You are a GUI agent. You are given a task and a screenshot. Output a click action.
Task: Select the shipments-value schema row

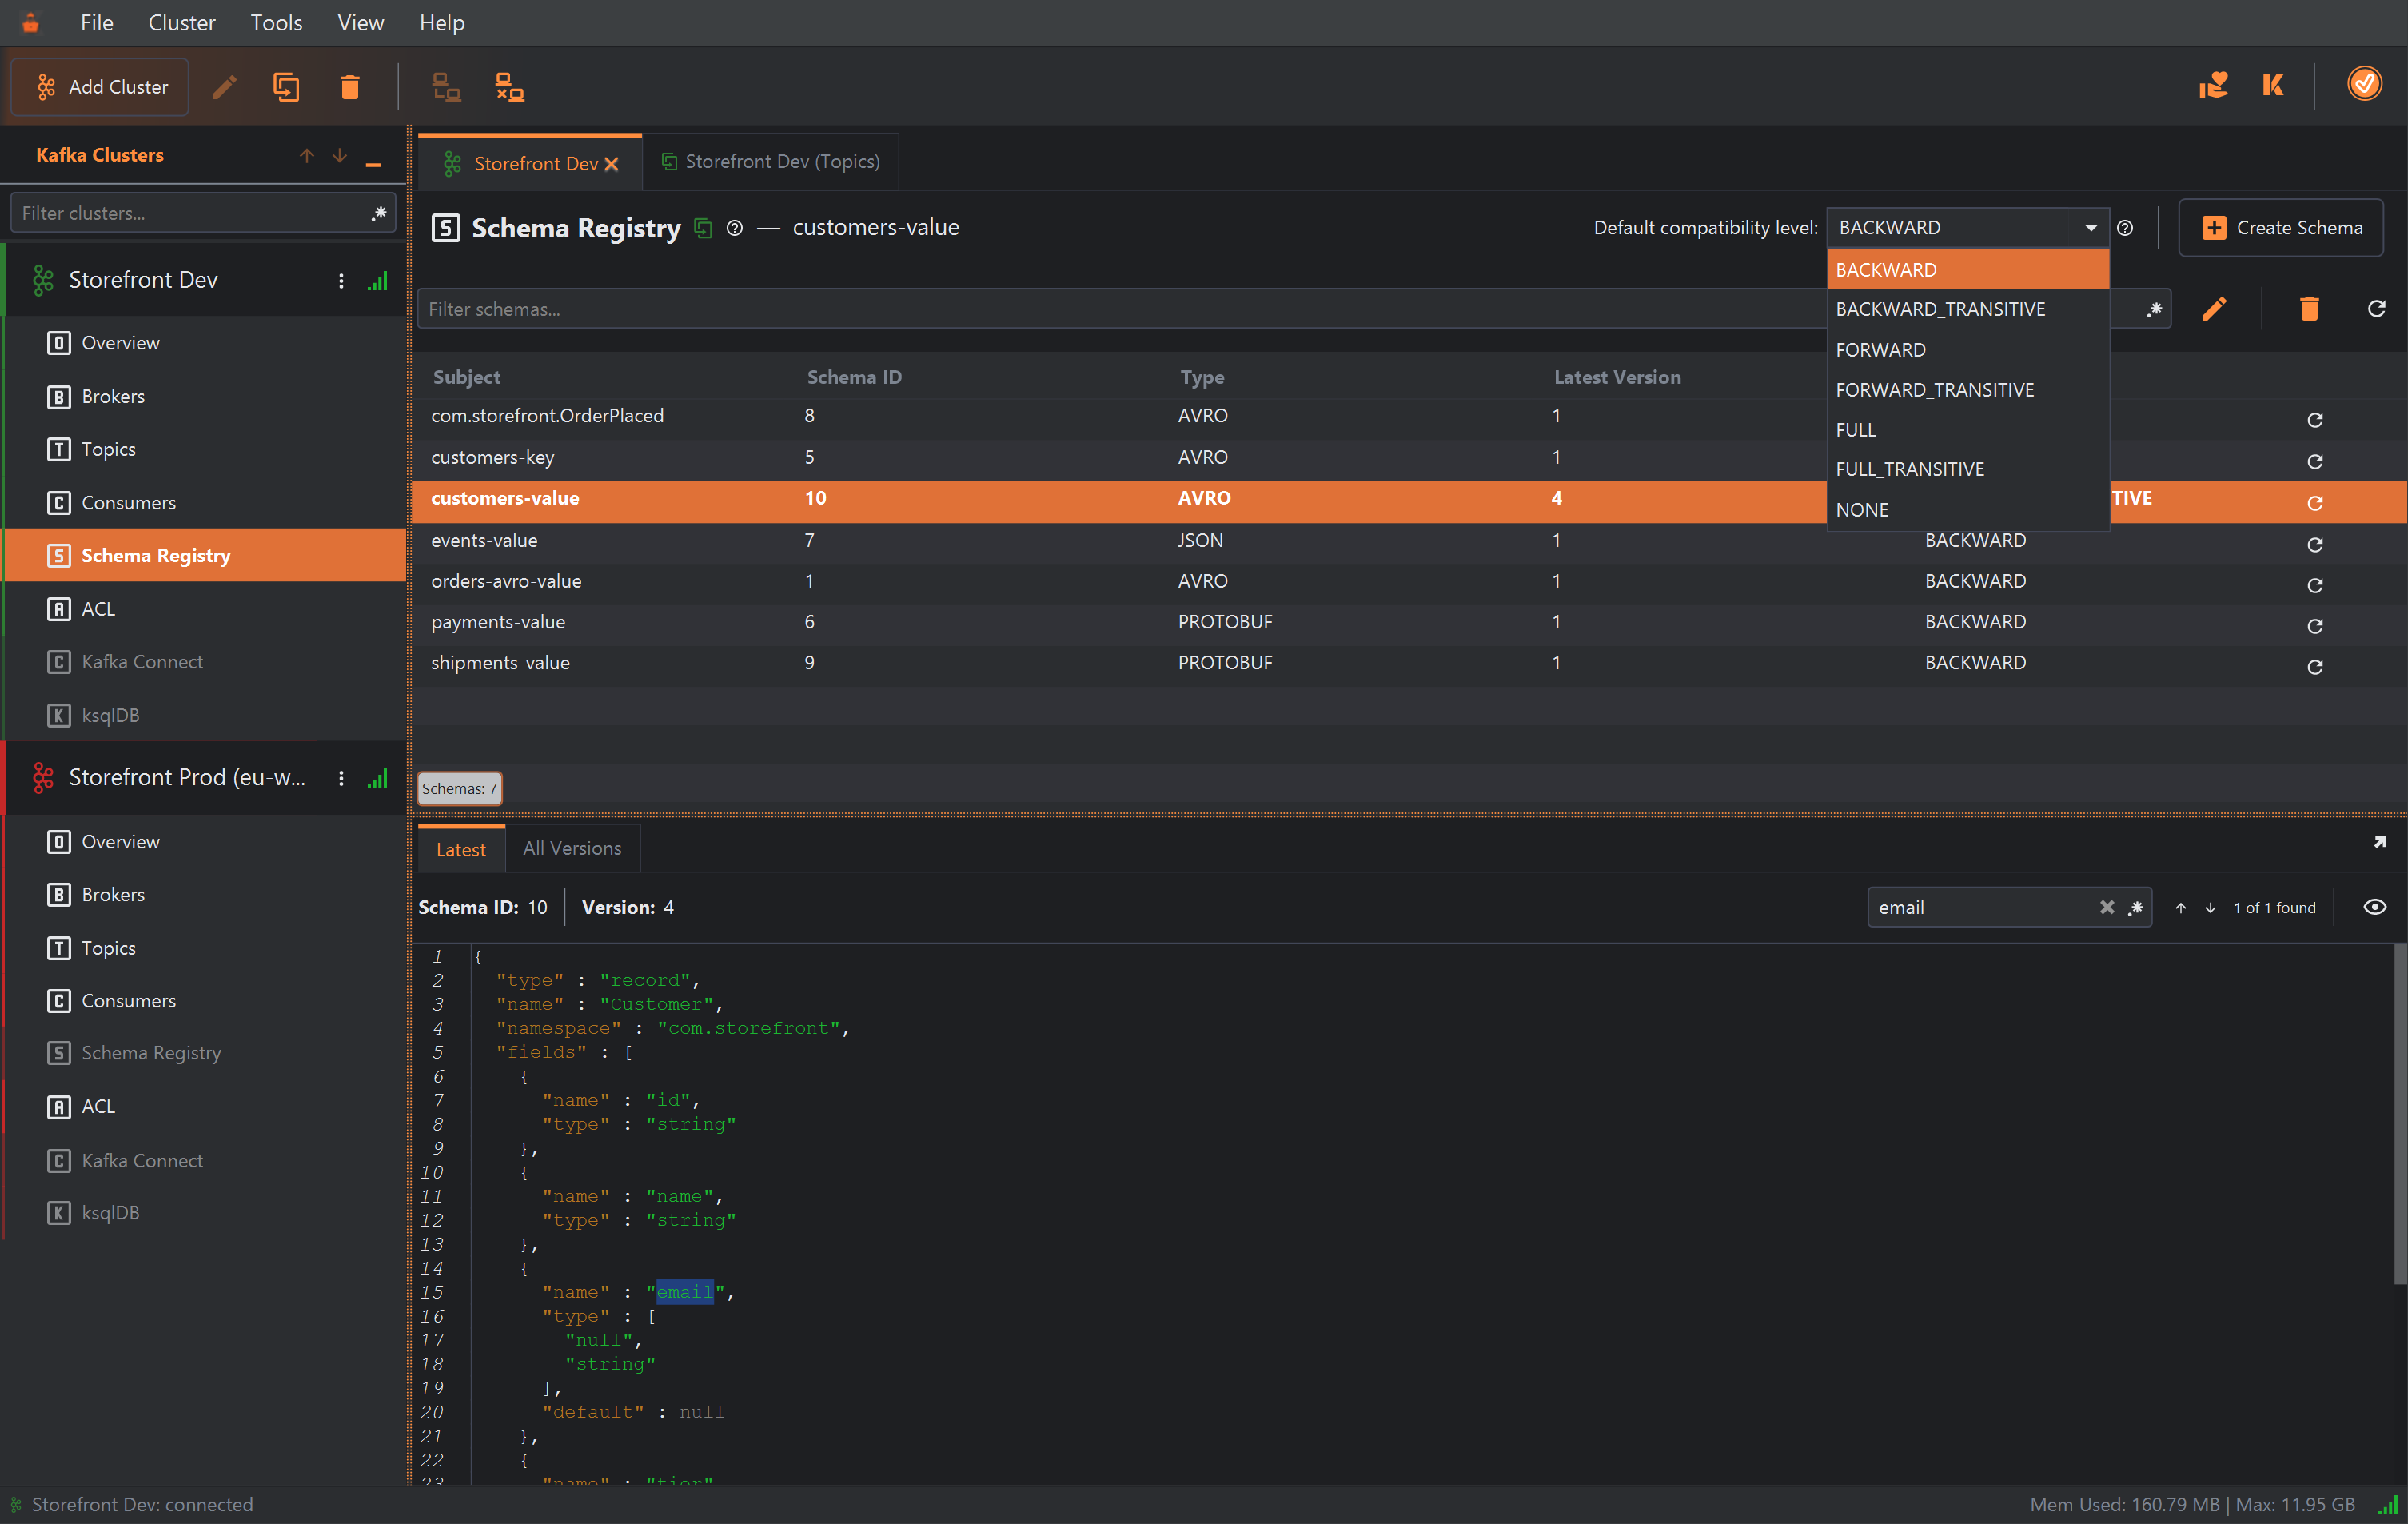(x=1409, y=663)
